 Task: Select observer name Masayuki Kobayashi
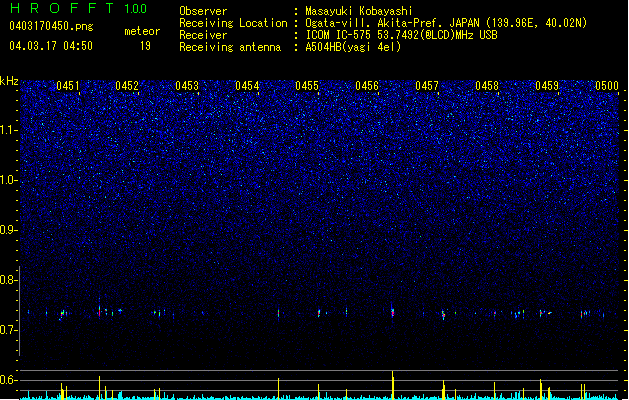(x=359, y=11)
